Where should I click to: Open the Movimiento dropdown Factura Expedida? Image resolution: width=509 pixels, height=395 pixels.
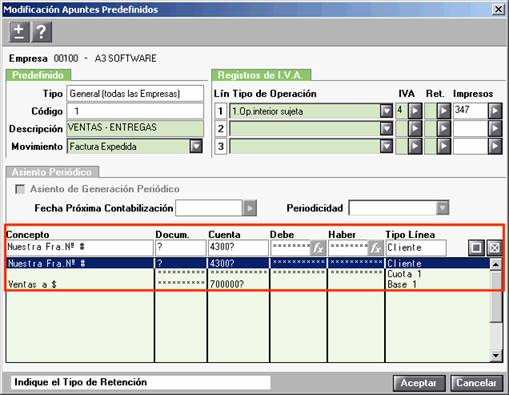(196, 146)
